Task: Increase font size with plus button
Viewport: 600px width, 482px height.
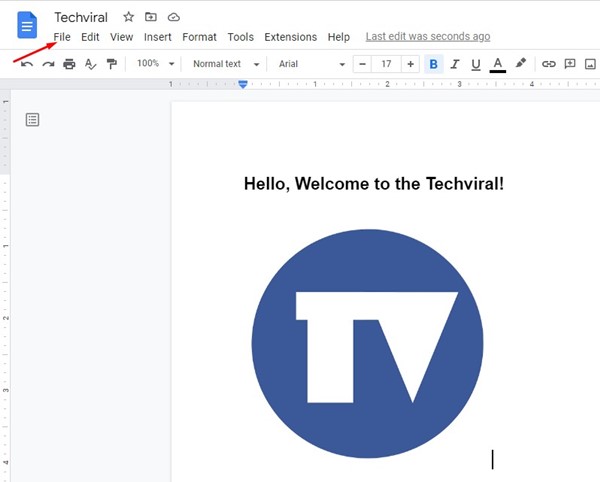Action: click(x=410, y=64)
